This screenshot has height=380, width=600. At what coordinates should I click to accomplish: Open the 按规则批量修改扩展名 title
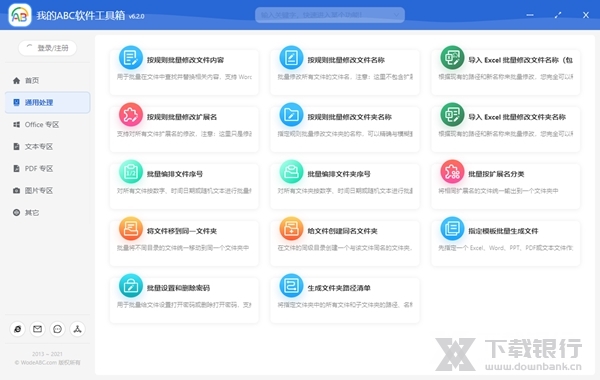pyautogui.click(x=182, y=117)
